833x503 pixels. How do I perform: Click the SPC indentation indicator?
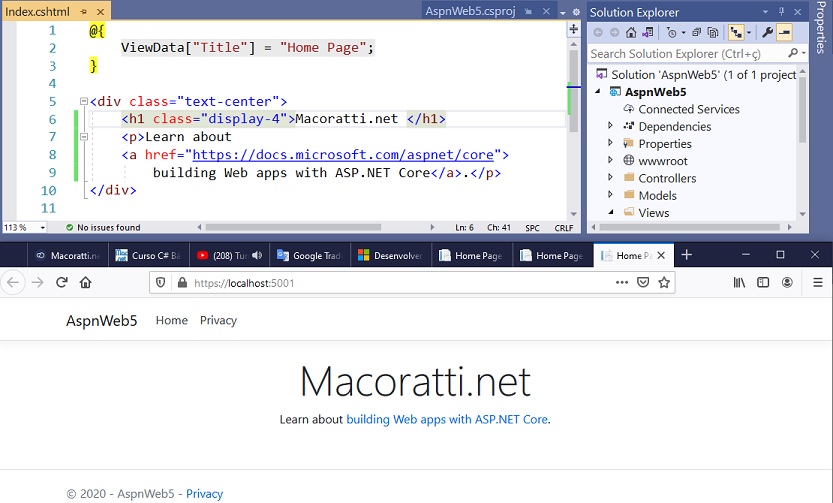532,227
